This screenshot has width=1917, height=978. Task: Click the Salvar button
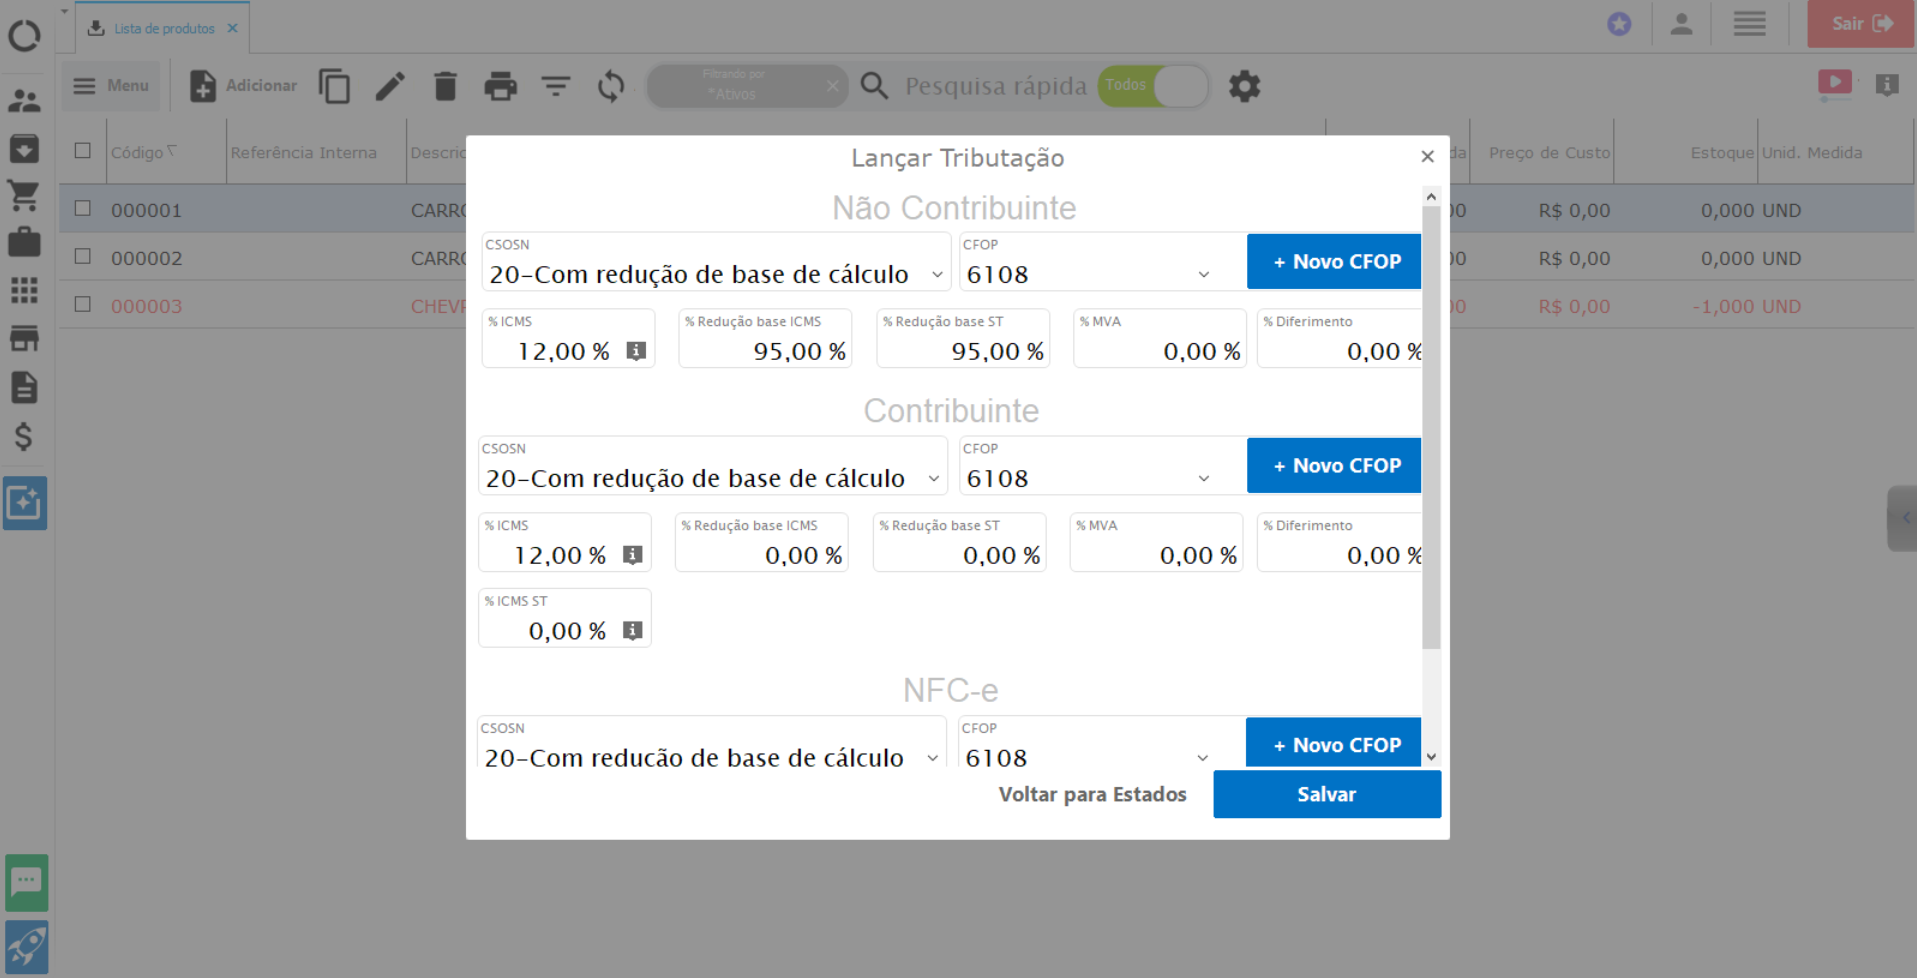tap(1326, 794)
